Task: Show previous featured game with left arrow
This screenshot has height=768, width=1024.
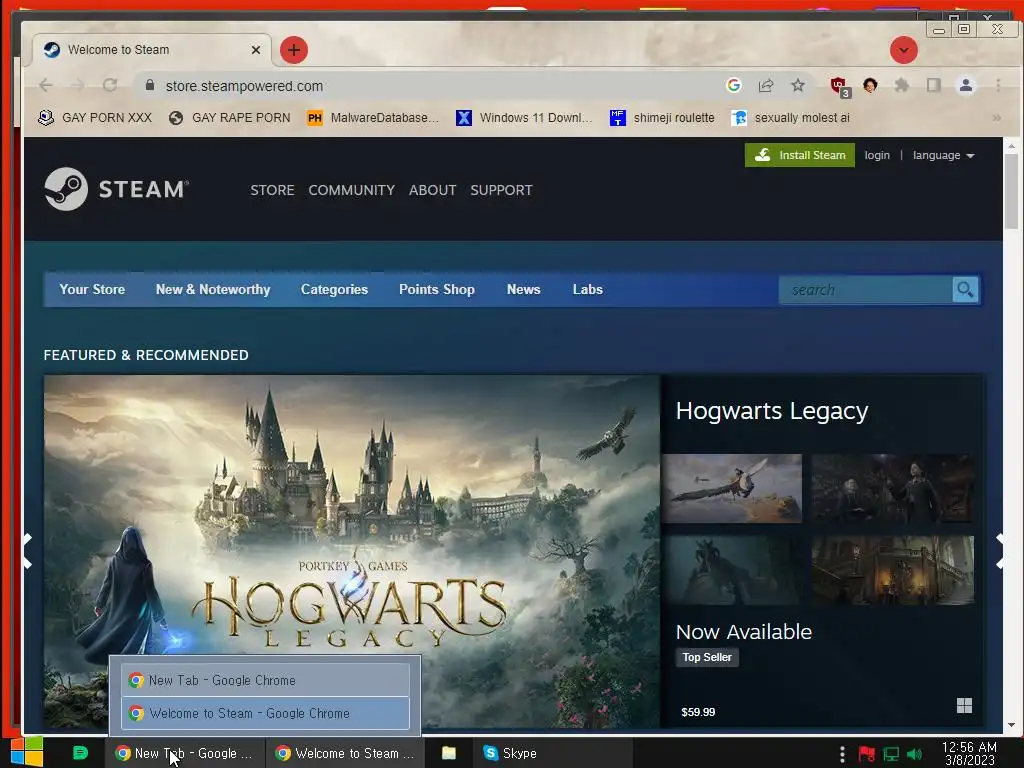Action: tap(27, 551)
